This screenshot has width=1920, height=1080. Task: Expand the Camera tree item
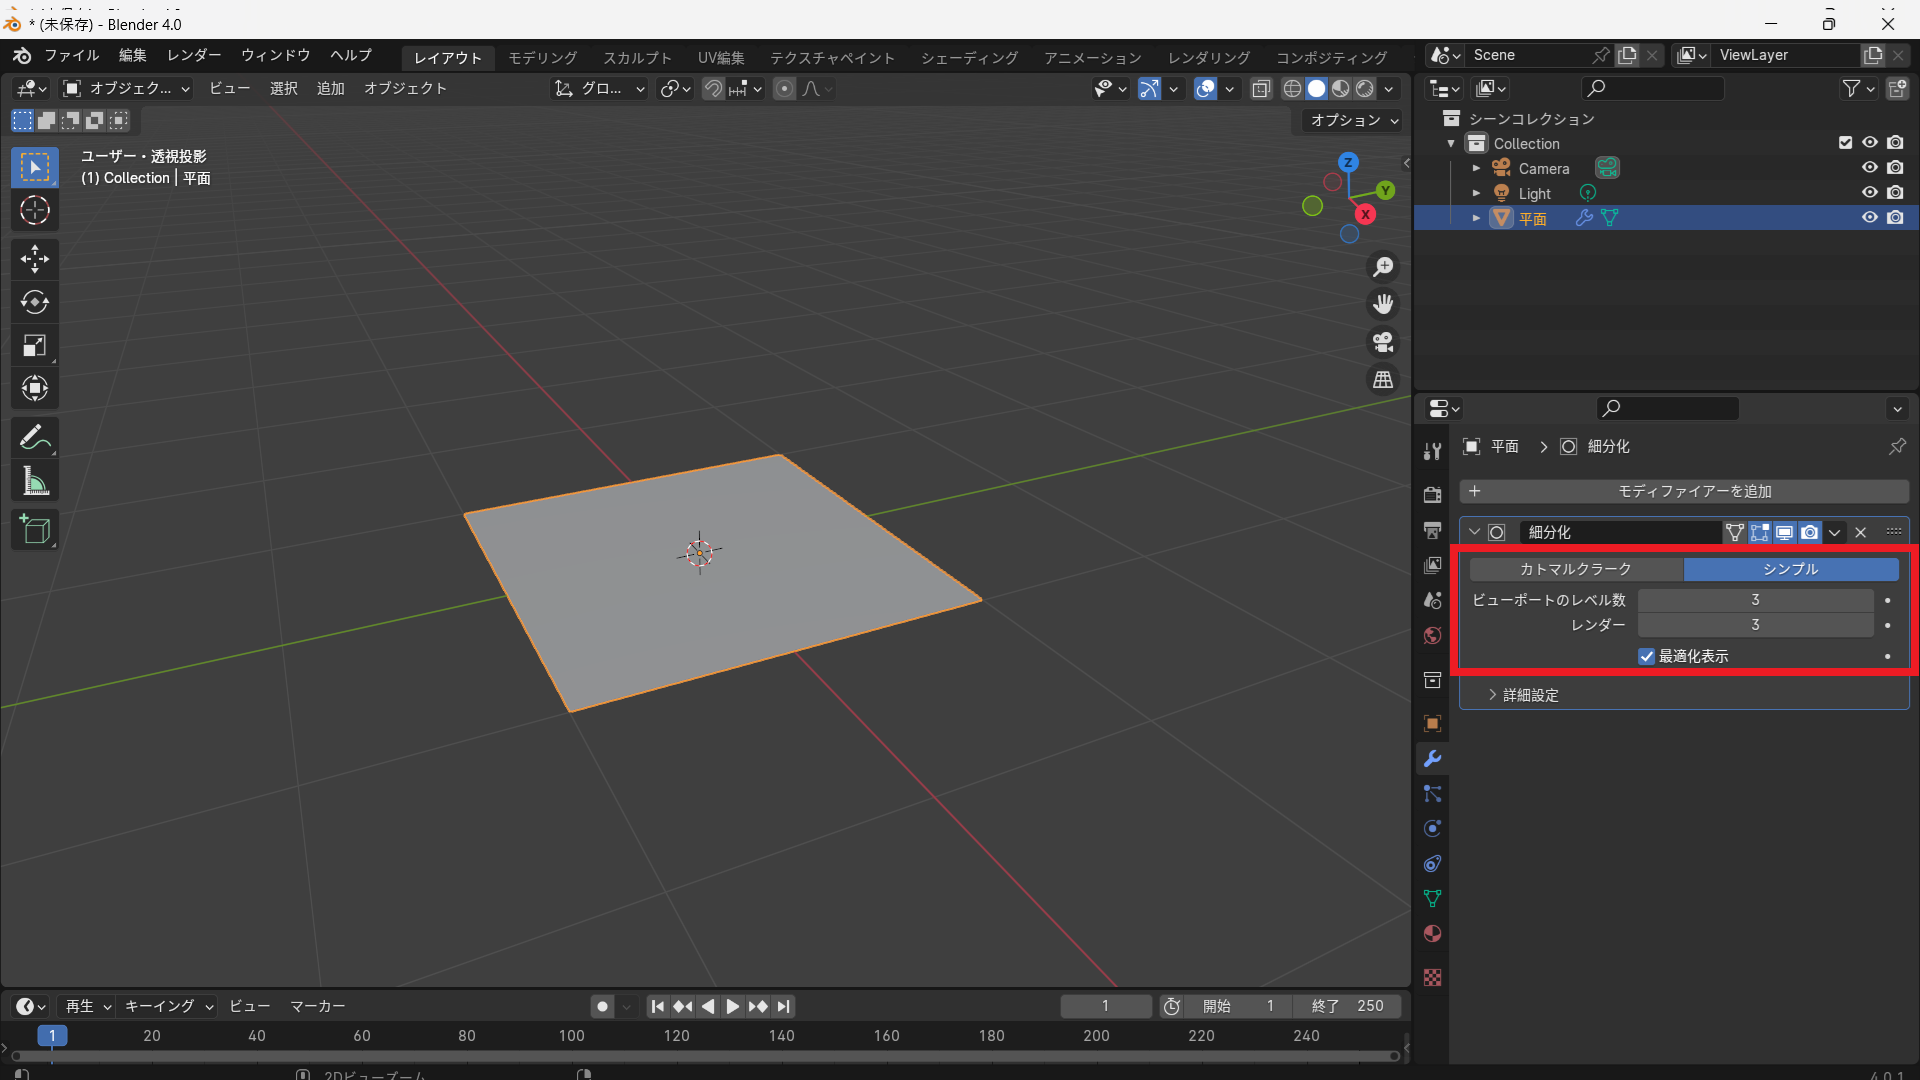(x=1476, y=168)
